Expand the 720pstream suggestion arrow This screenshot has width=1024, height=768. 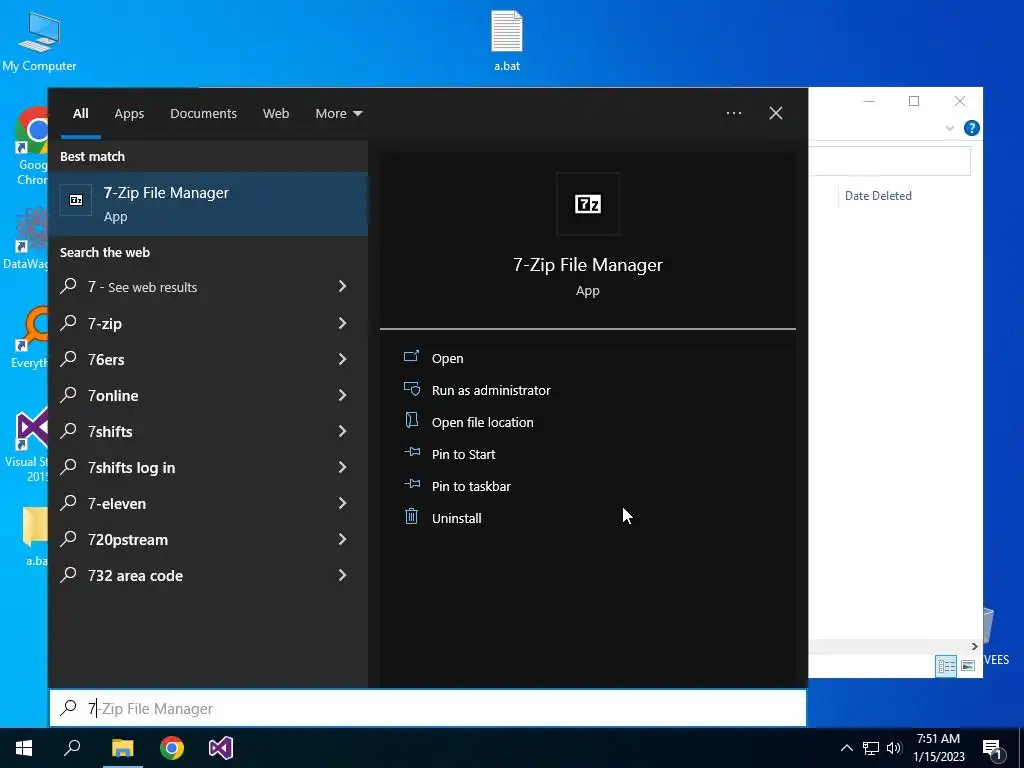coord(342,539)
